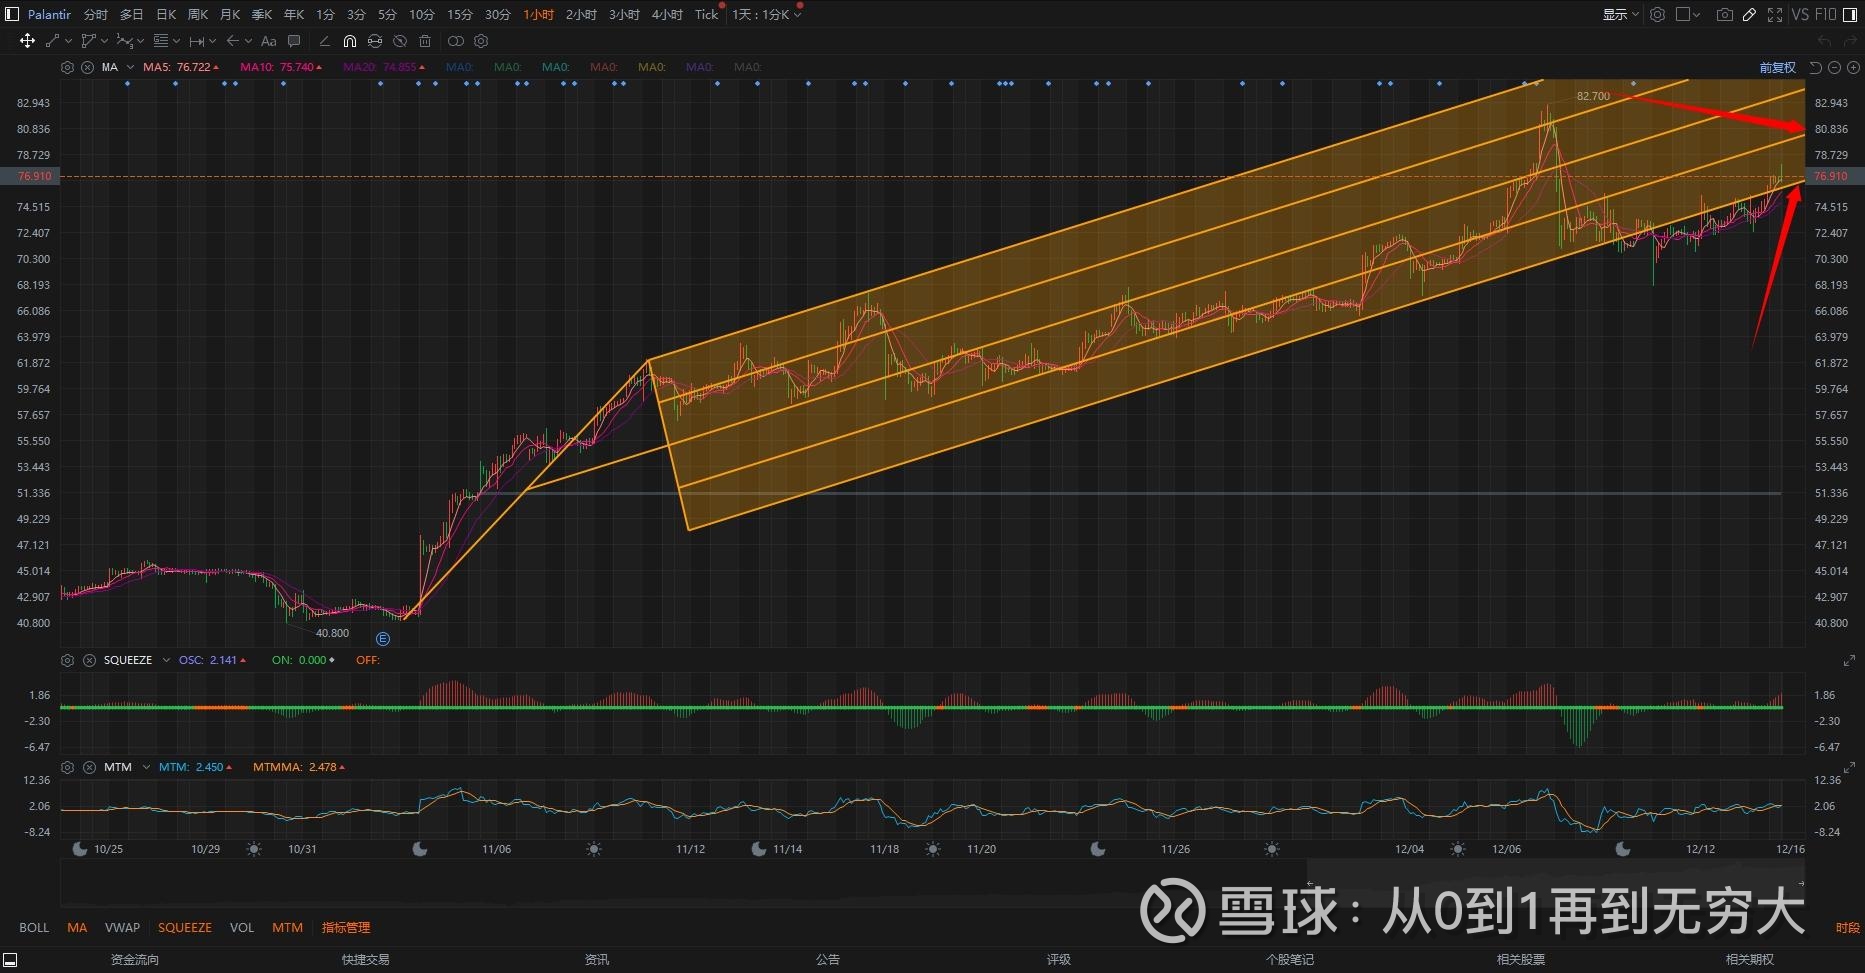The image size is (1865, 973).
Task: Select the arrow annotation tool
Action: (x=232, y=41)
